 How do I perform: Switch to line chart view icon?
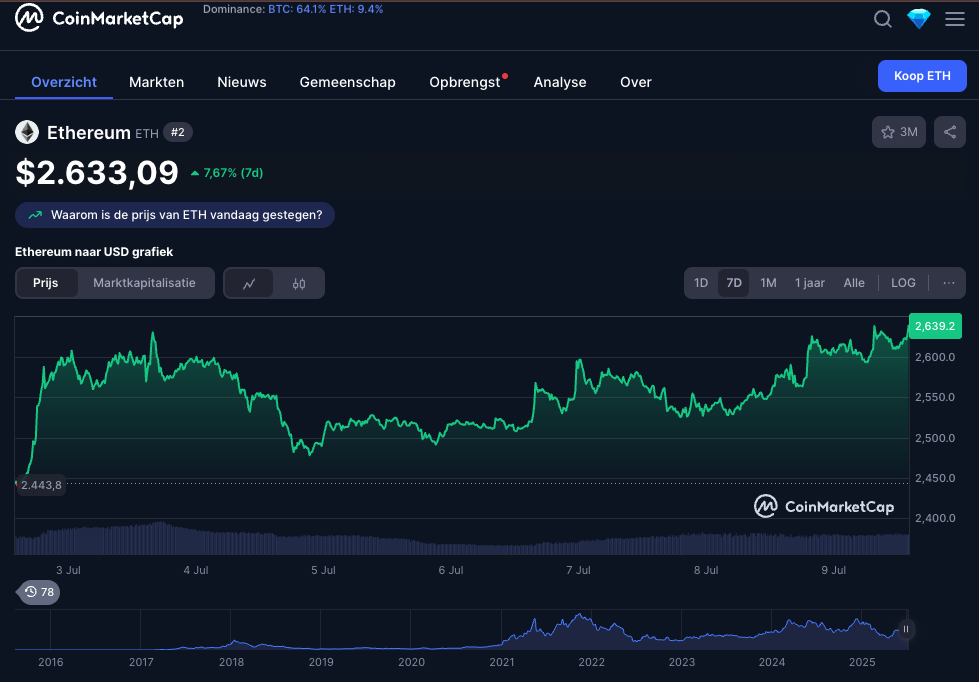tap(249, 284)
